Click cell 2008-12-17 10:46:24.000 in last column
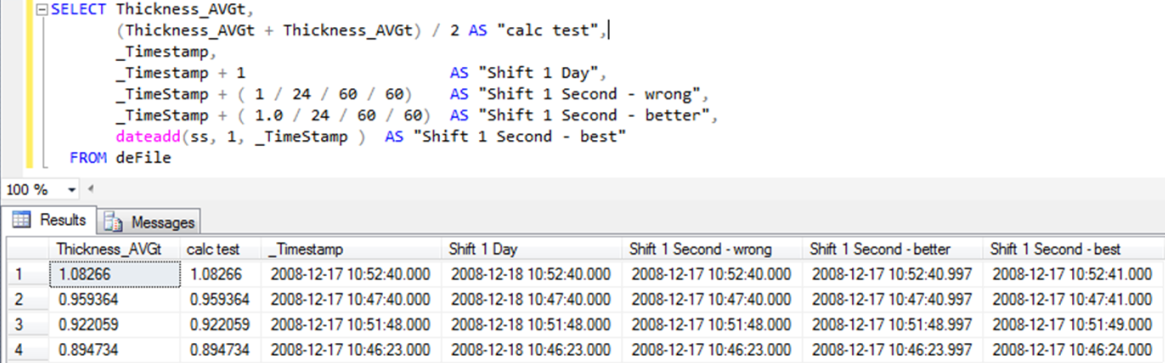 [x=1073, y=350]
